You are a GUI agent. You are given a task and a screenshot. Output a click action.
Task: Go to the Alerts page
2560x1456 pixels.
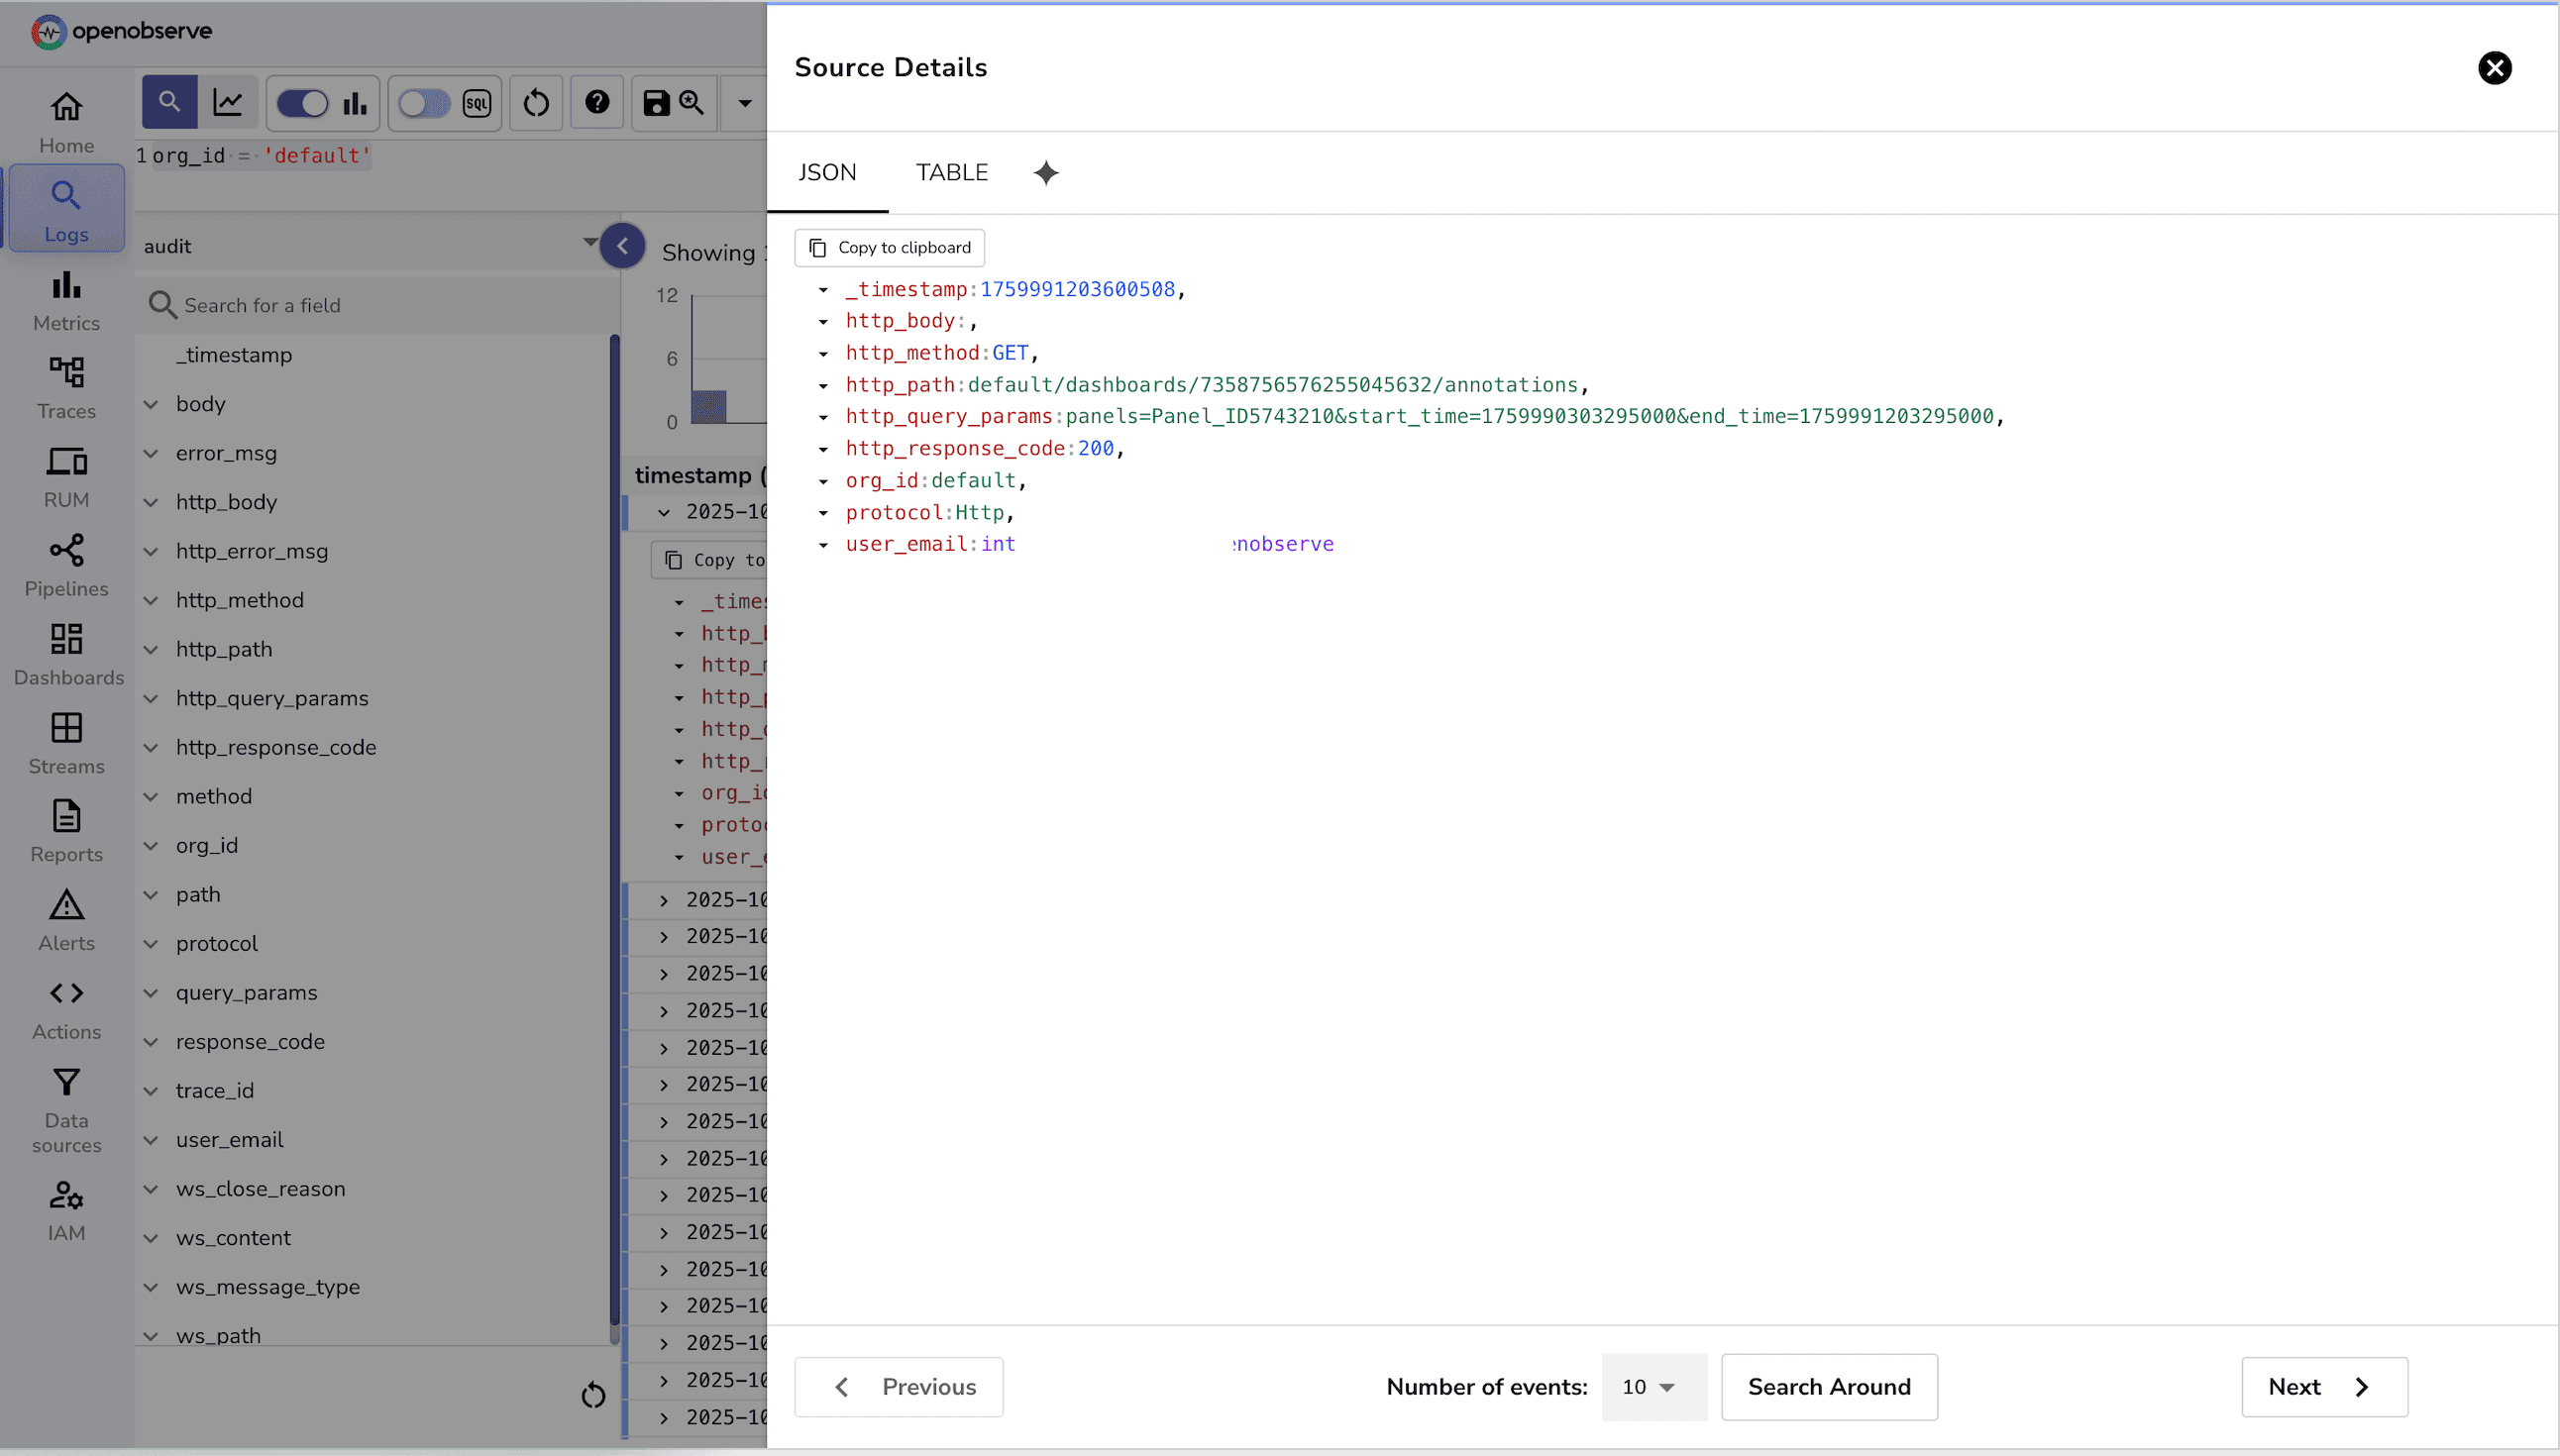[65, 919]
